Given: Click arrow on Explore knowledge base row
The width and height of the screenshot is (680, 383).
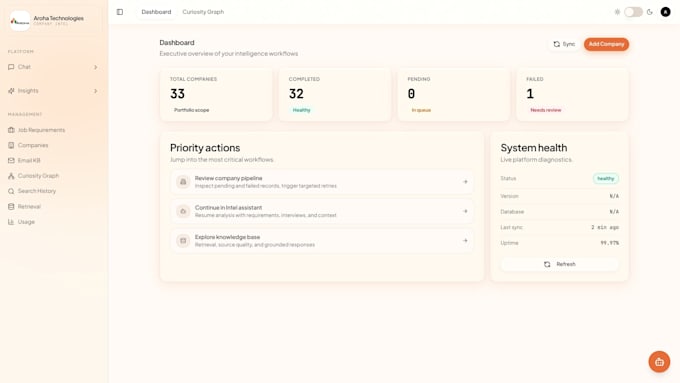Looking at the screenshot, I should tap(465, 241).
